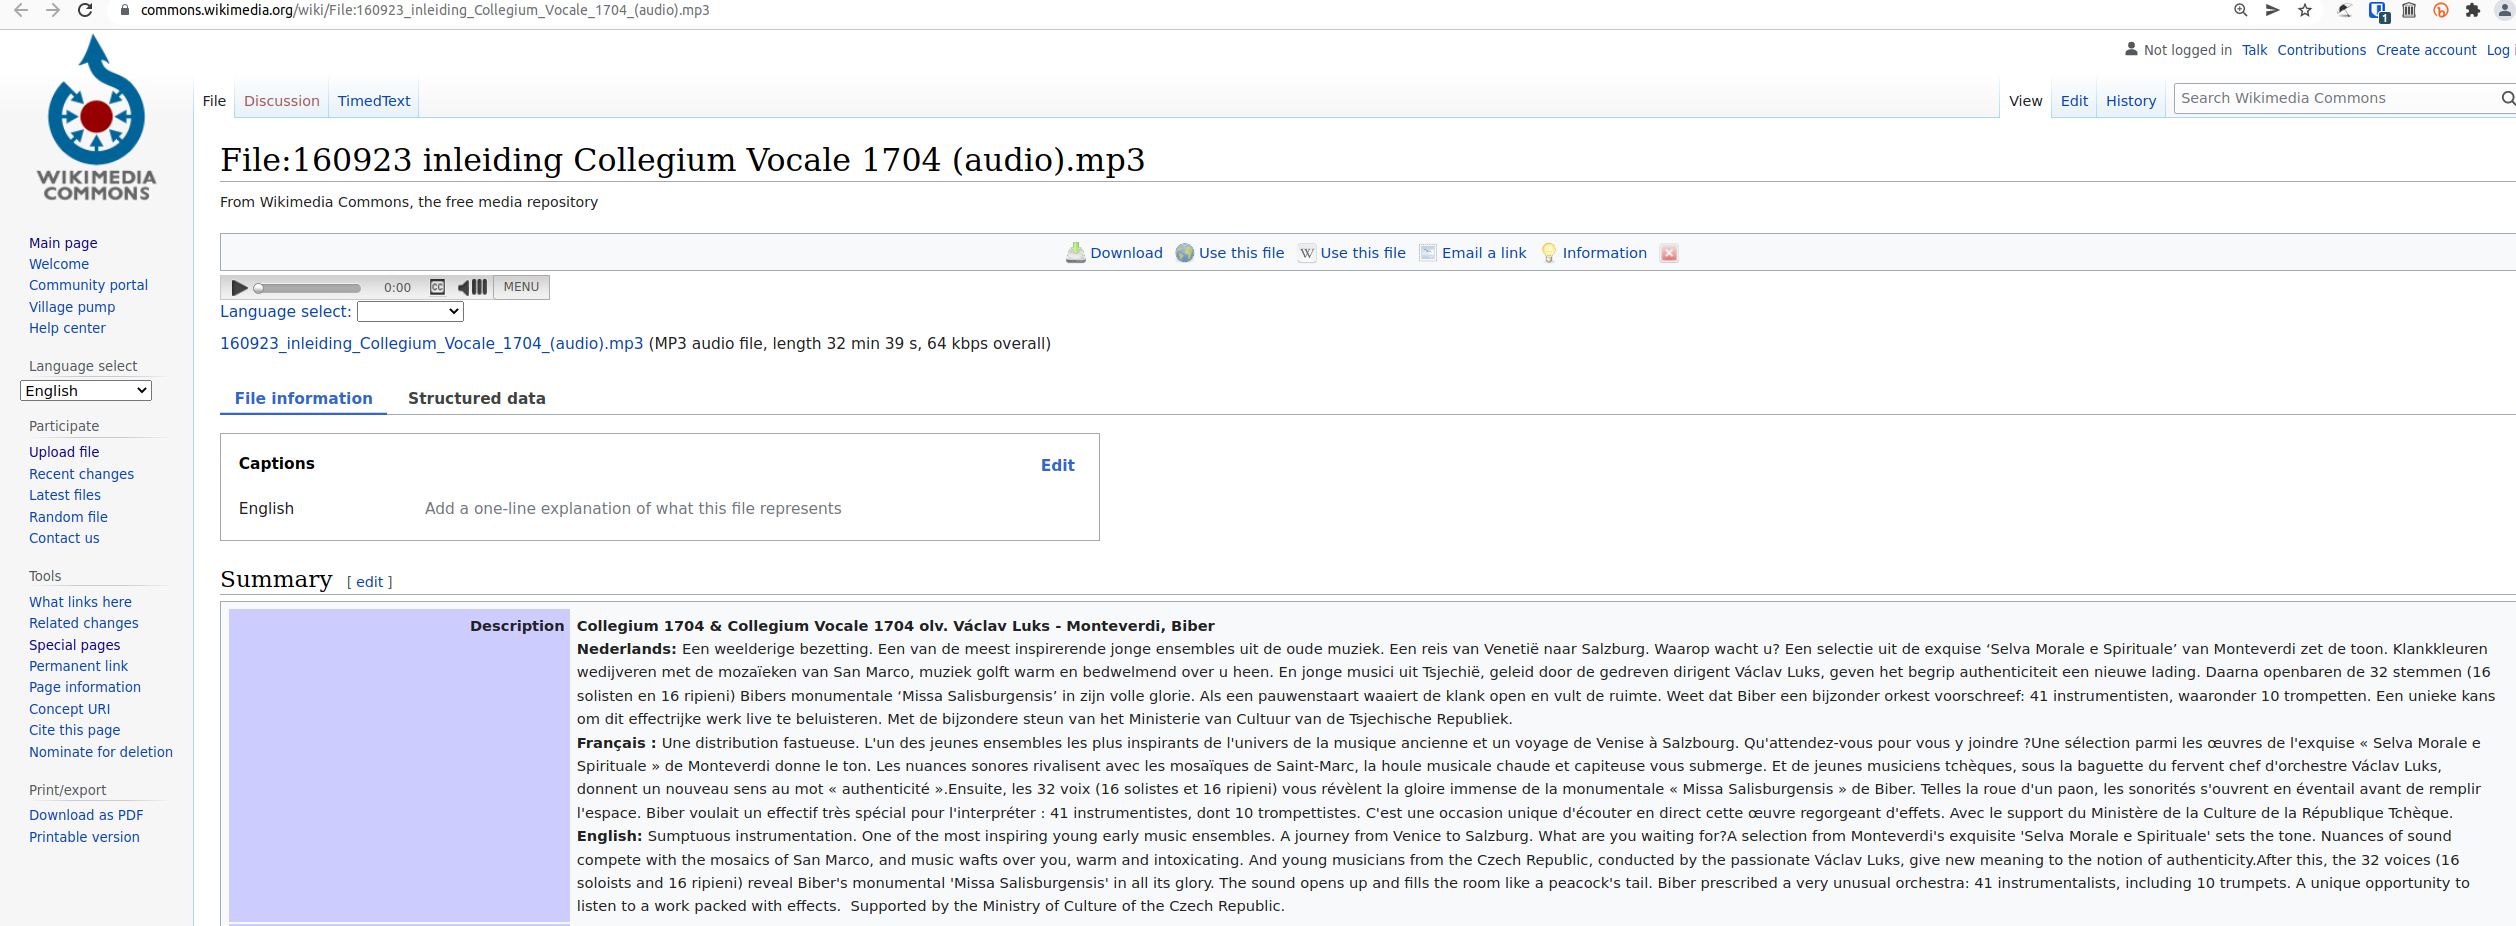Click the green Download icon
The width and height of the screenshot is (2516, 926).
(x=1075, y=253)
